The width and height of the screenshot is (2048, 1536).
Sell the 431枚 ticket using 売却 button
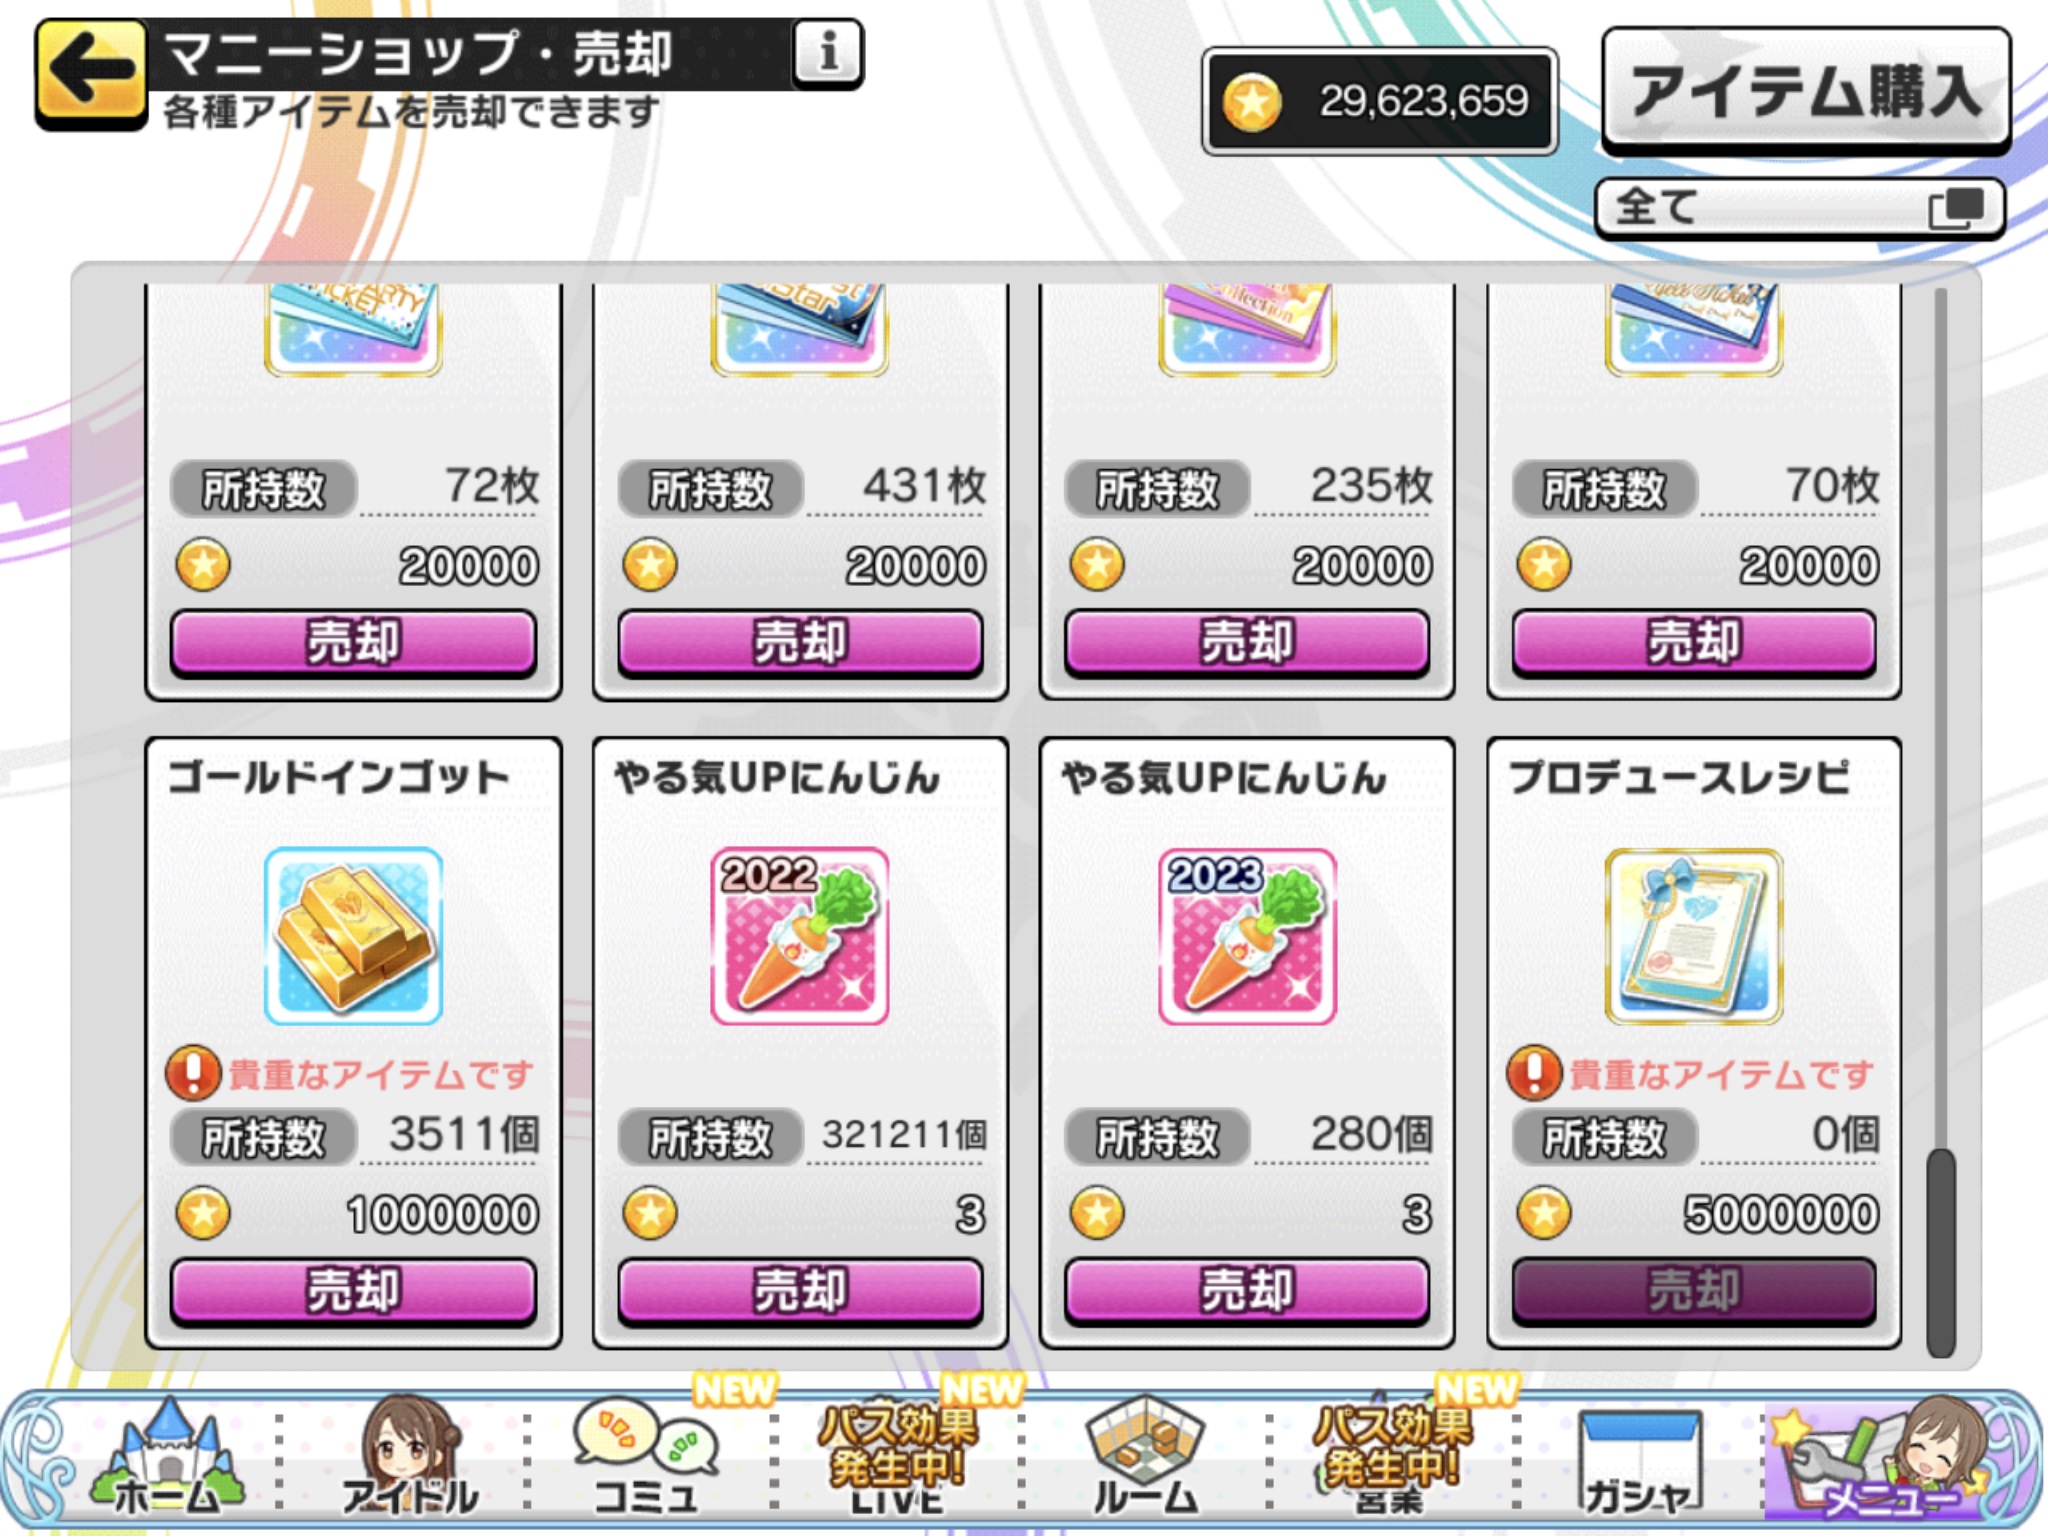click(800, 642)
